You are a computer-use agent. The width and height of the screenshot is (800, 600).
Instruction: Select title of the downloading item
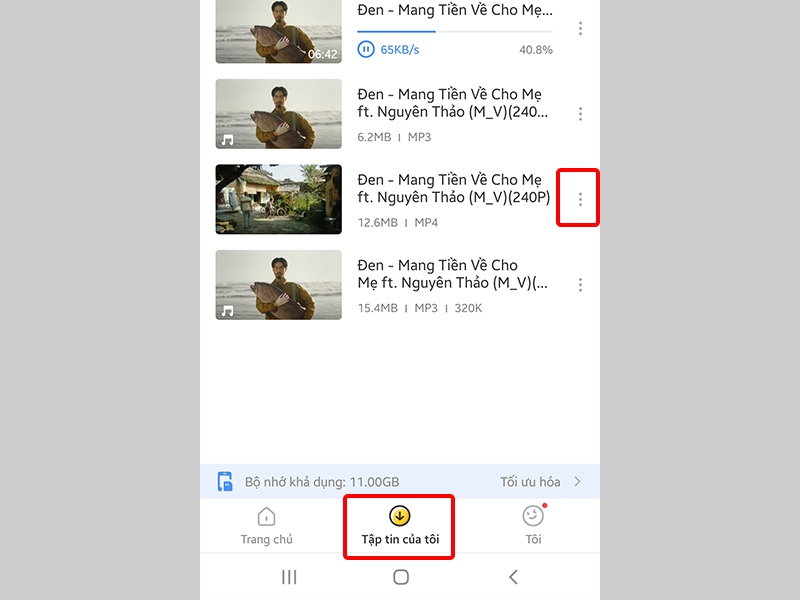pyautogui.click(x=455, y=10)
